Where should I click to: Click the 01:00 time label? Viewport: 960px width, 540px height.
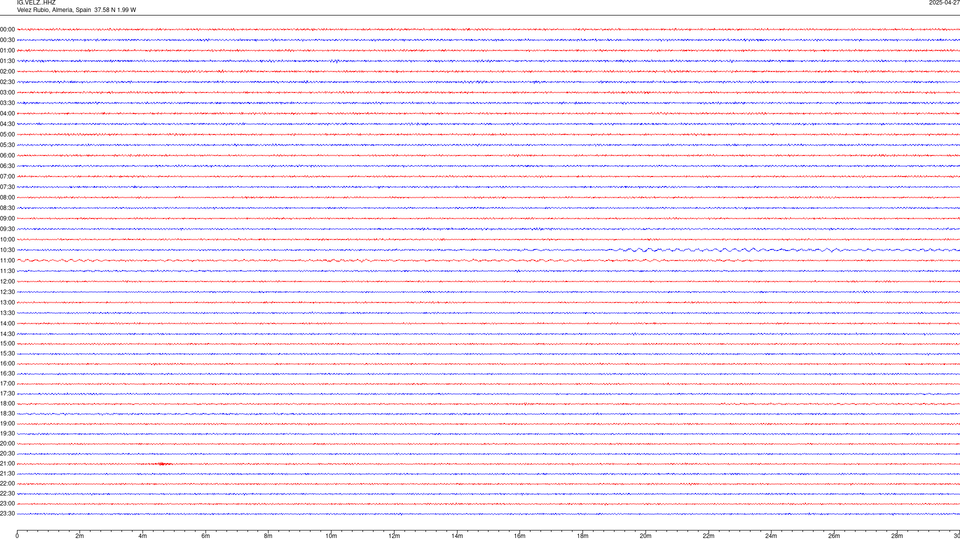[x=7, y=51]
